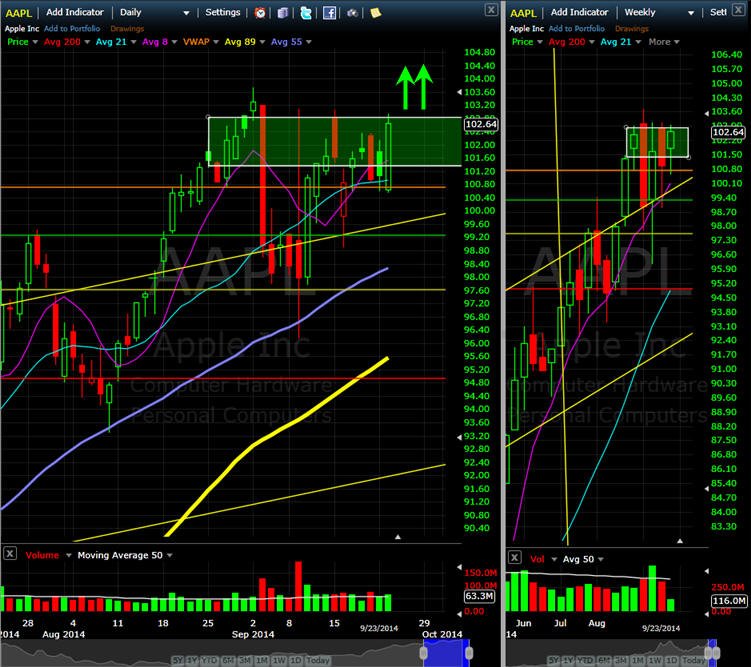Click the copy pages icon in toolbar
The image size is (751, 667).
click(x=283, y=13)
